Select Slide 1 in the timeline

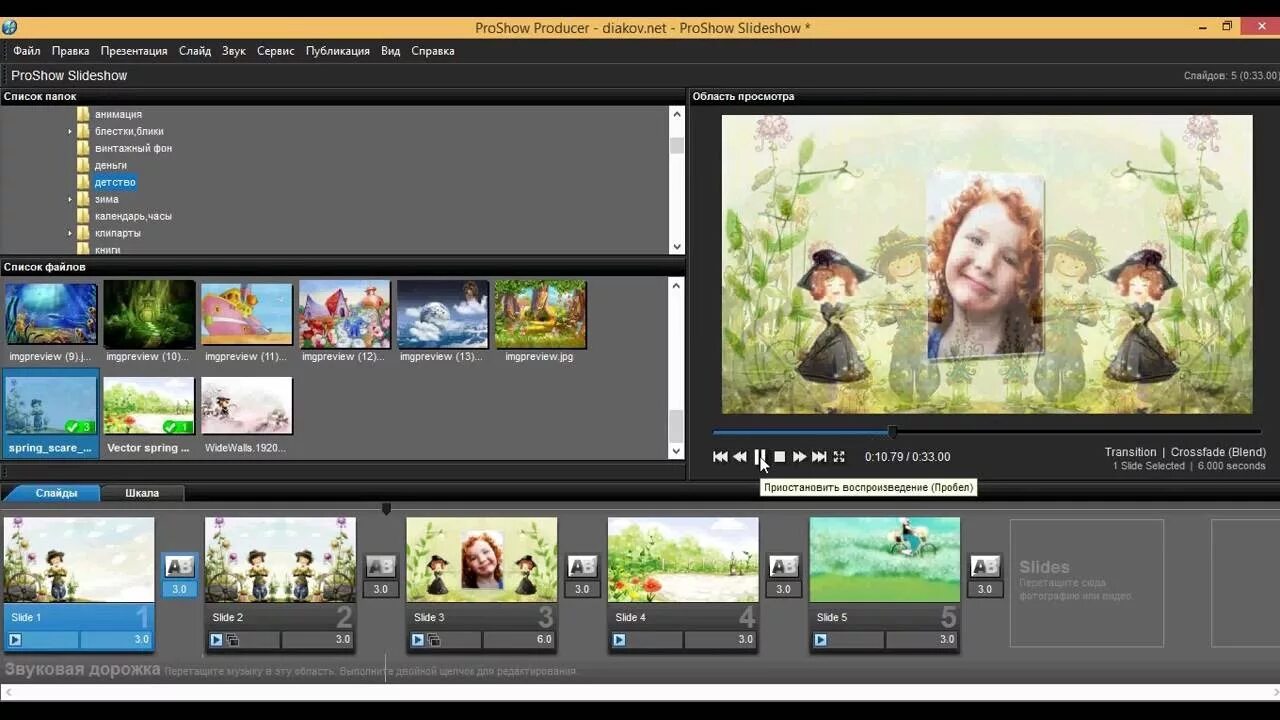79,560
